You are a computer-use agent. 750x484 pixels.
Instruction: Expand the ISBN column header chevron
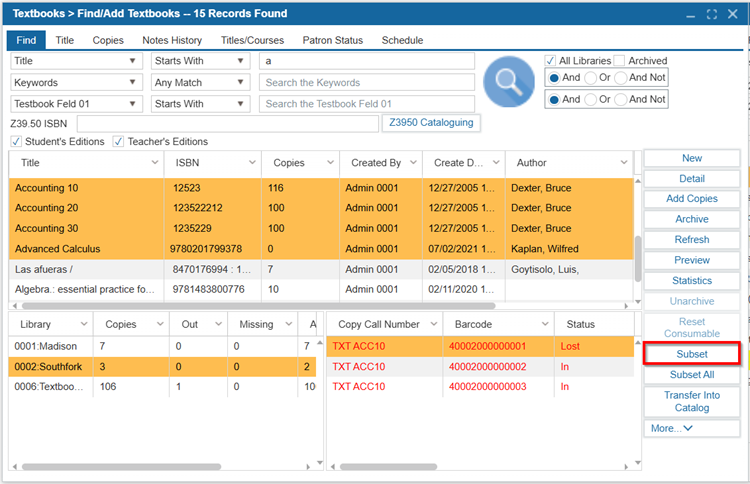click(252, 163)
